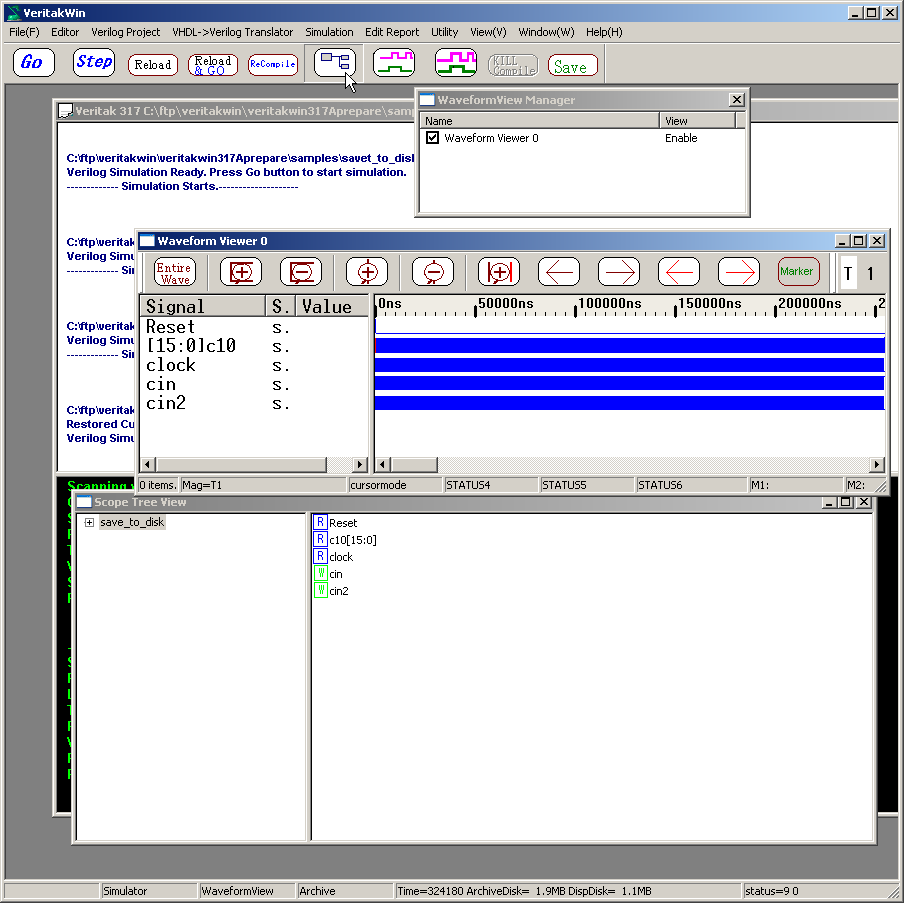The height and width of the screenshot is (903, 904).
Task: Click the save_to_disk tree label
Action: pyautogui.click(x=132, y=522)
